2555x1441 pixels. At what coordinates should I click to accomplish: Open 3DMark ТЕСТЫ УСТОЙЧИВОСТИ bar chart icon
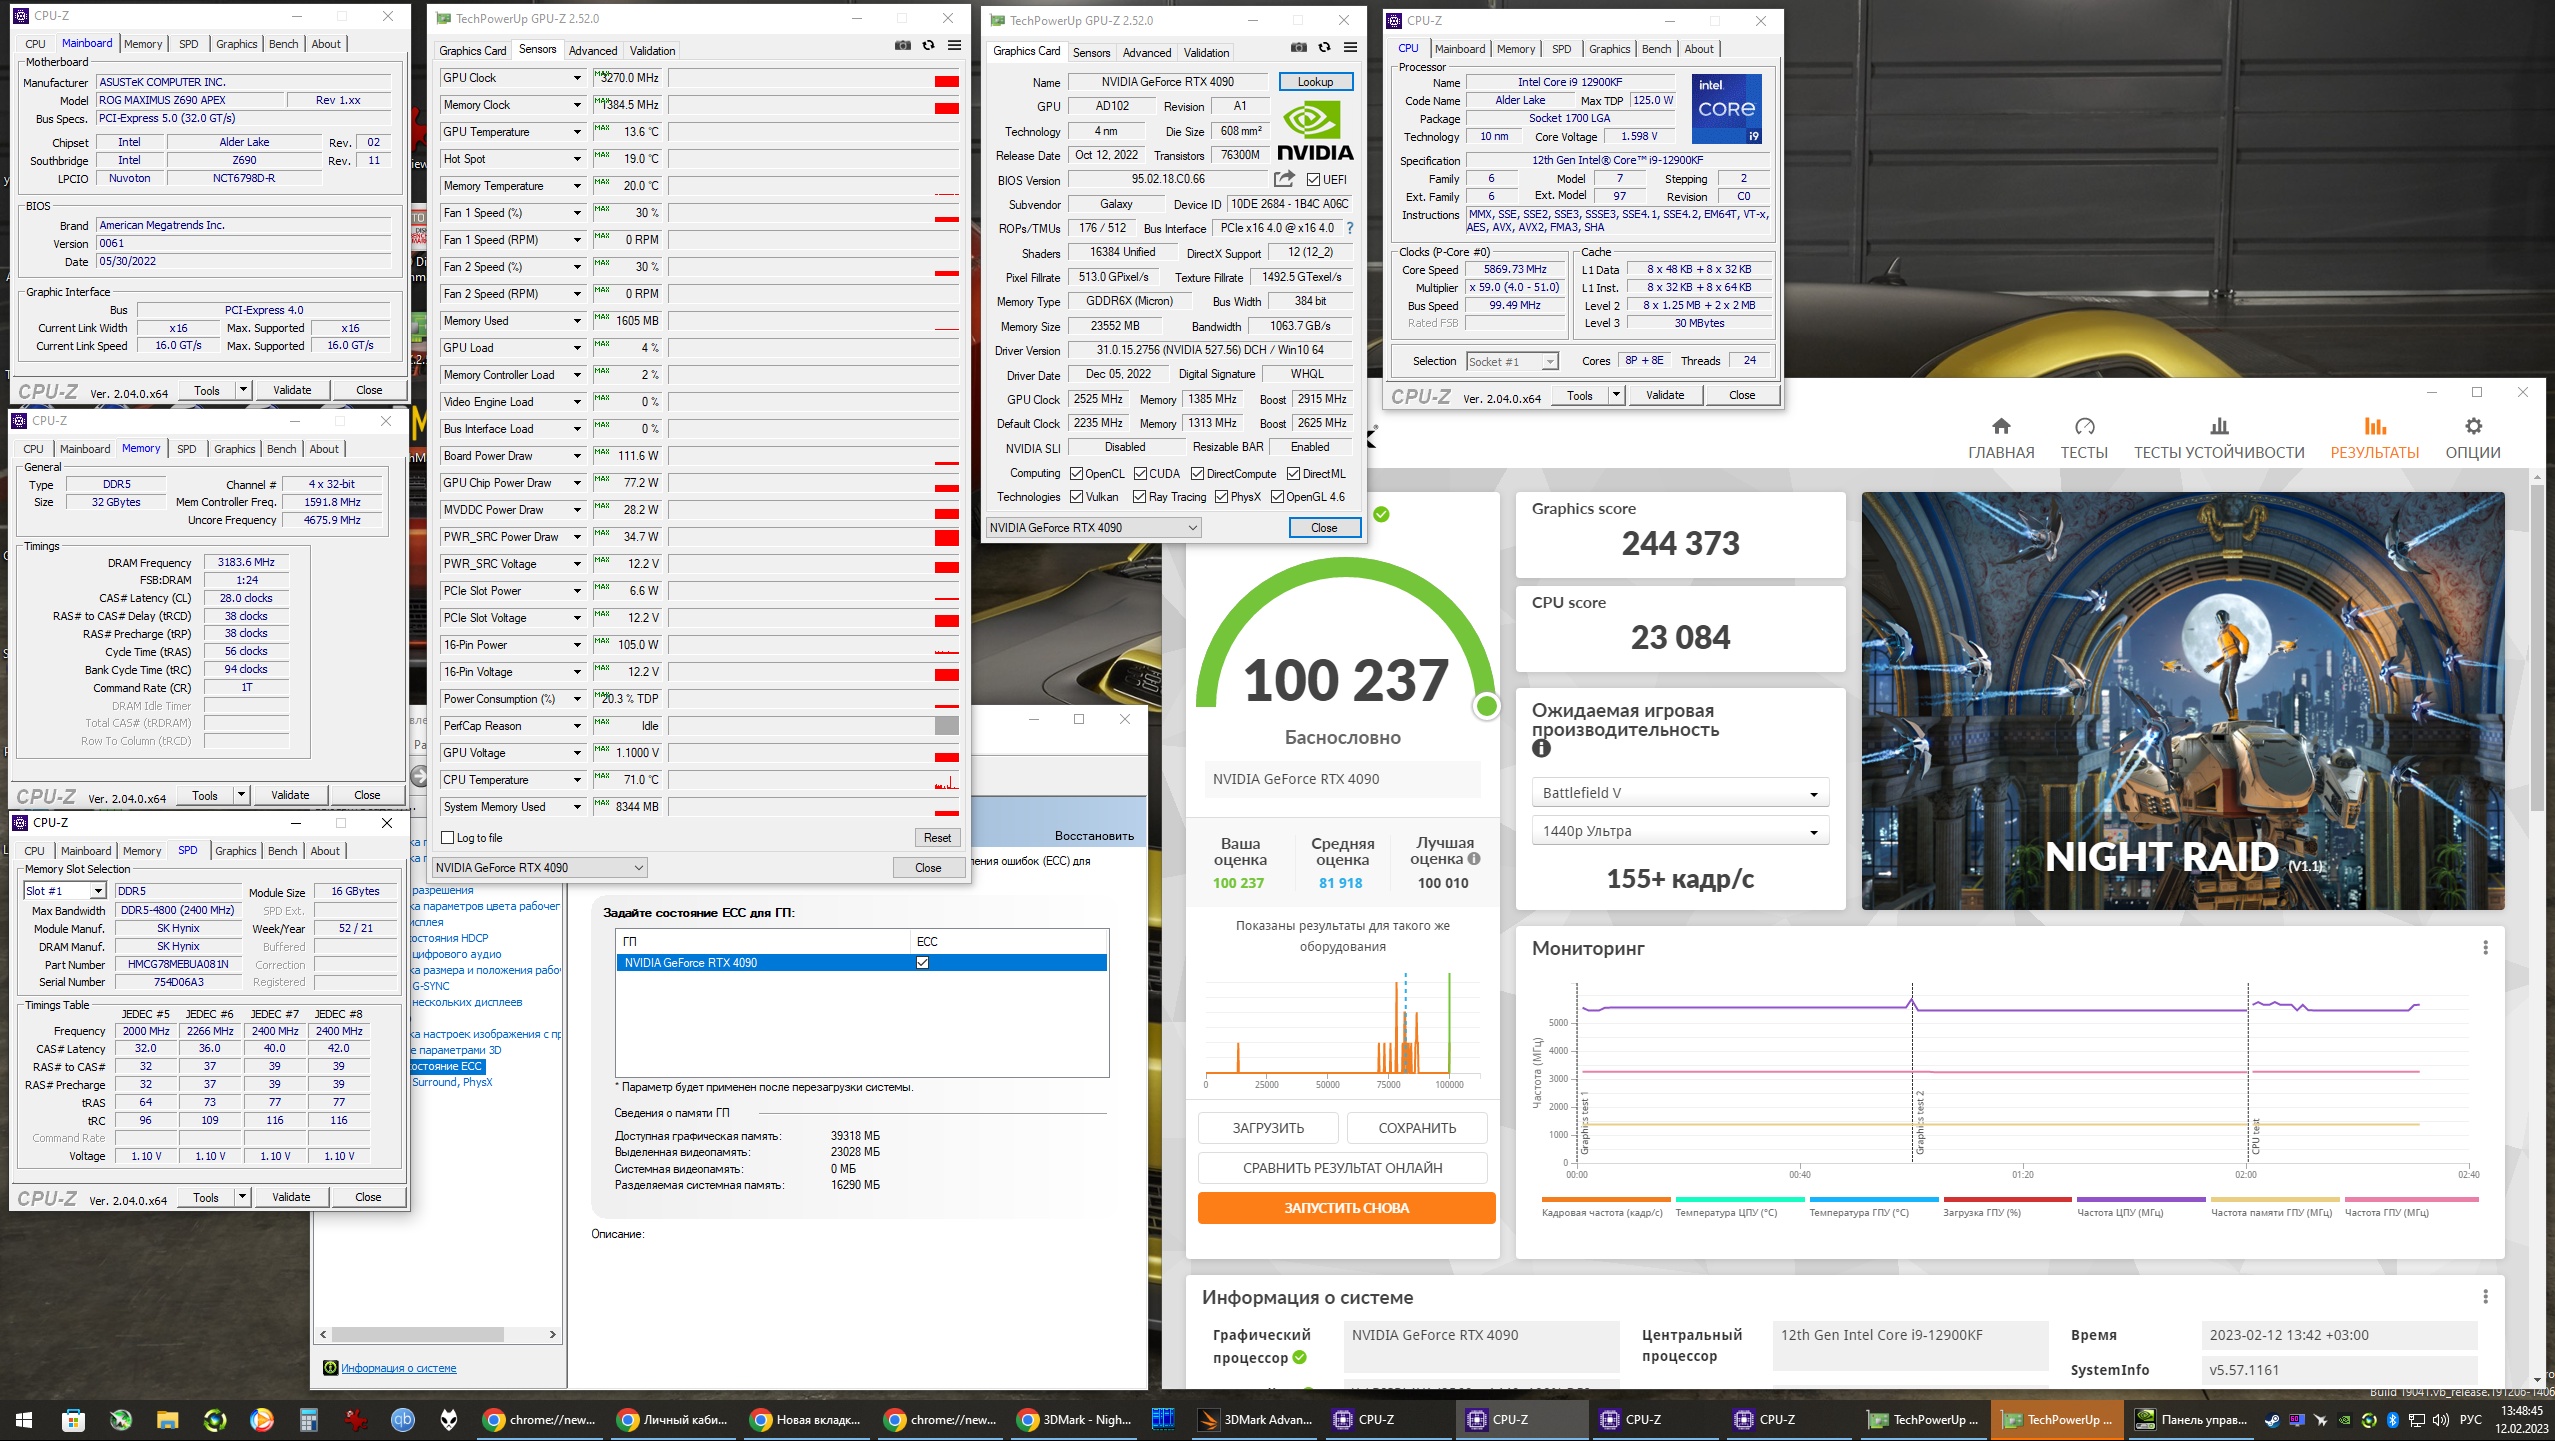pyautogui.click(x=2219, y=426)
